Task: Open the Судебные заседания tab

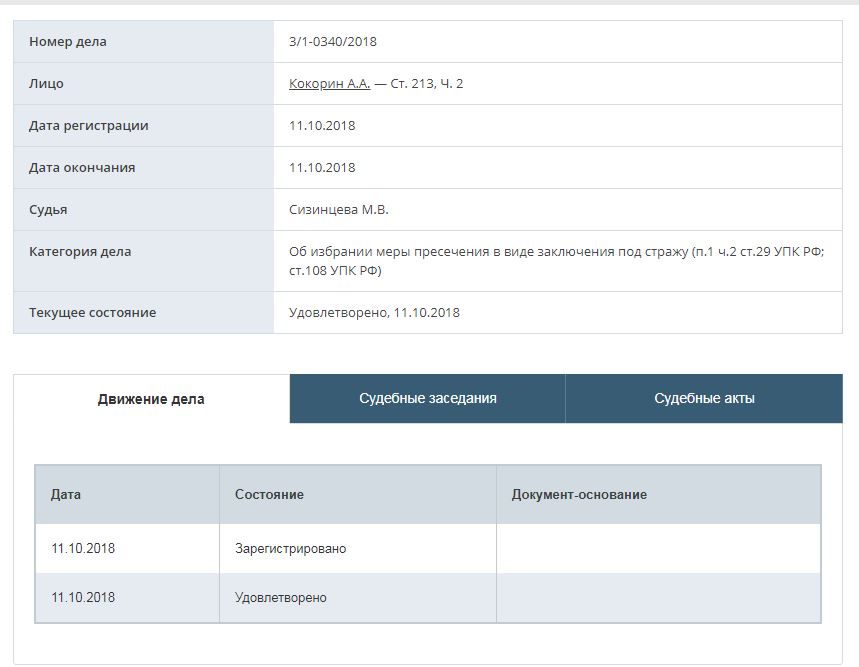Action: click(427, 398)
